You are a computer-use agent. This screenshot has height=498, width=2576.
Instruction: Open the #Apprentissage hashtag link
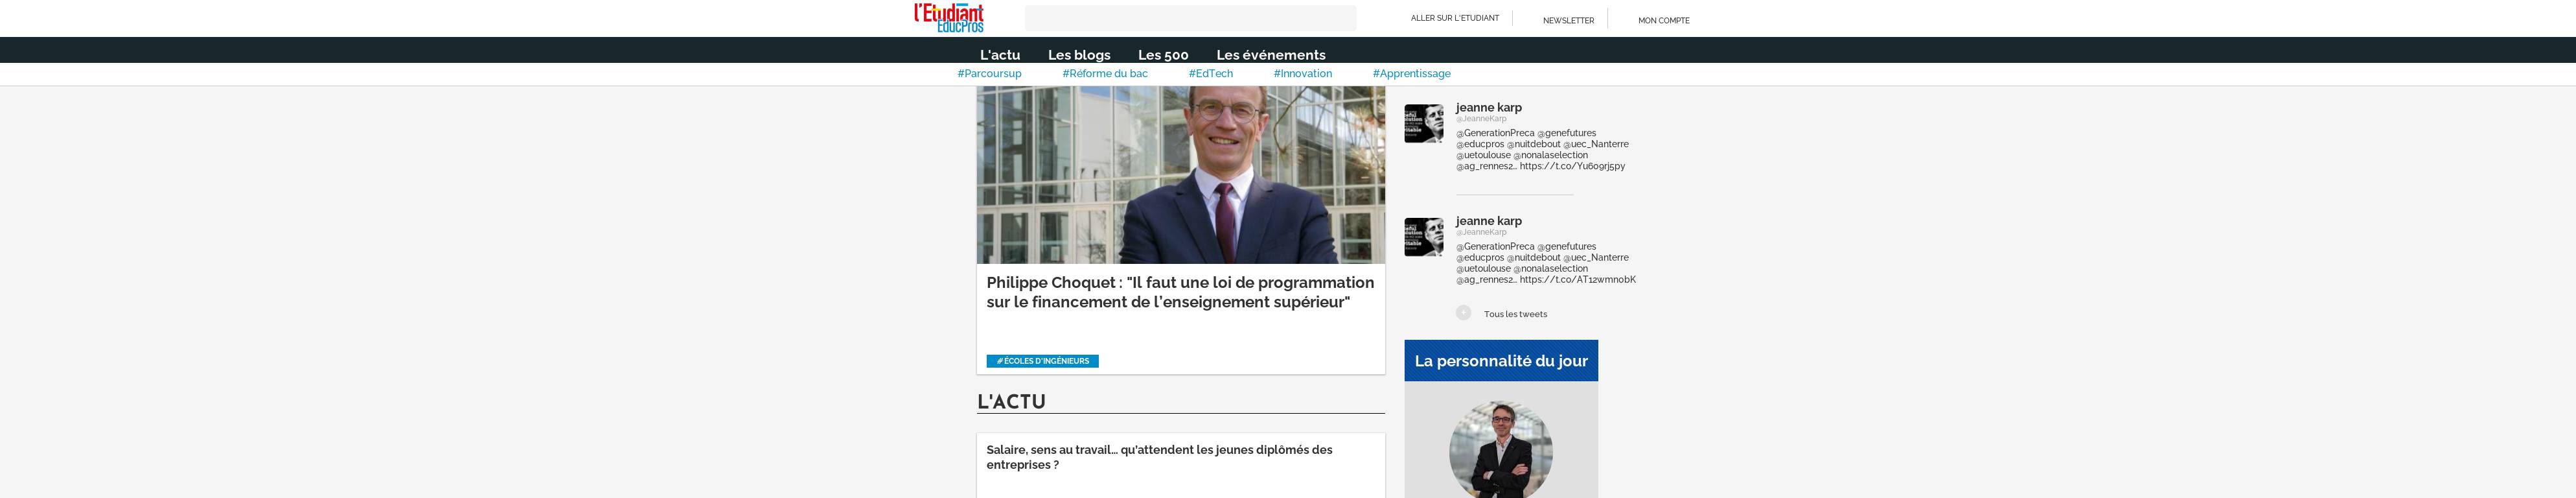(x=1411, y=74)
